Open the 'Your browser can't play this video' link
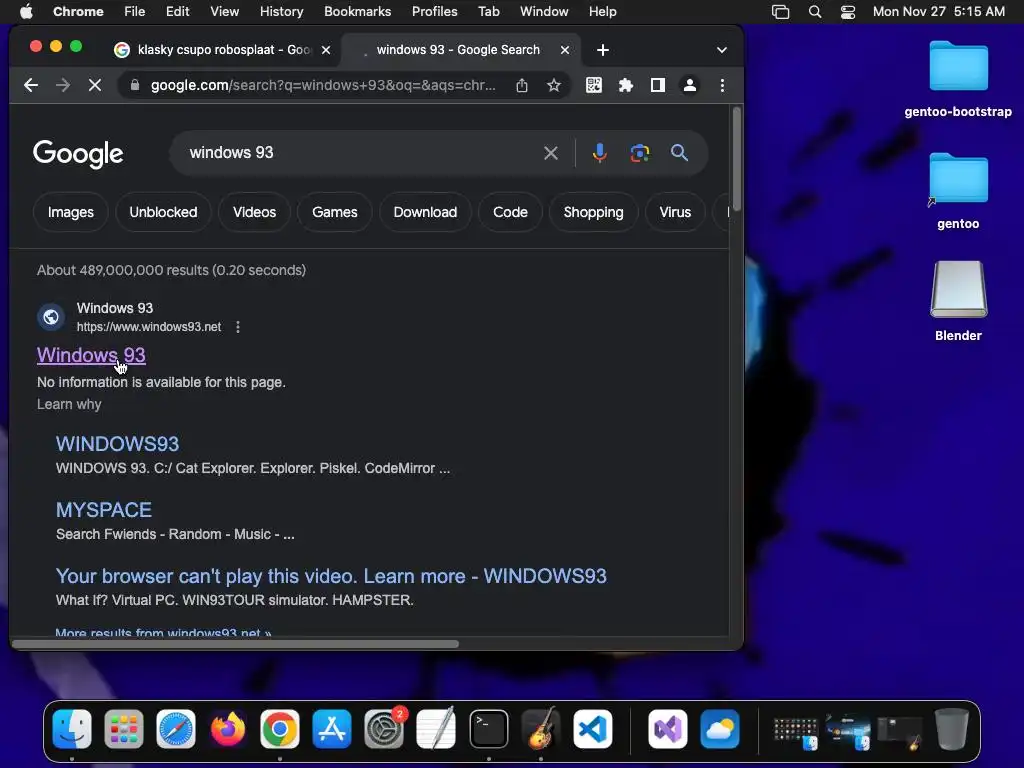1024x768 pixels. pyautogui.click(x=331, y=576)
